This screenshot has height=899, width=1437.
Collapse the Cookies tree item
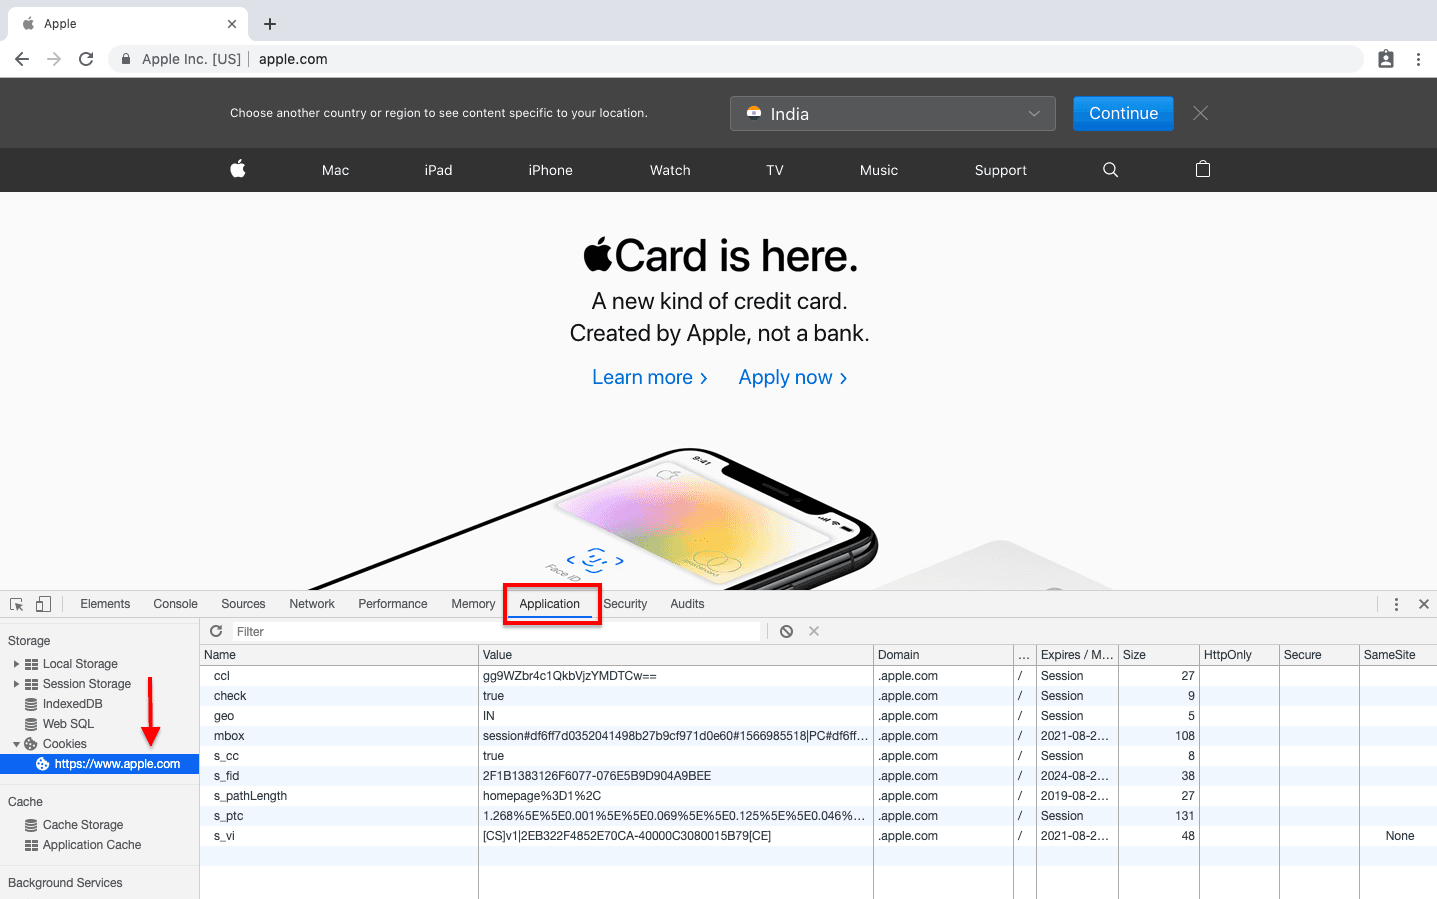coord(16,744)
